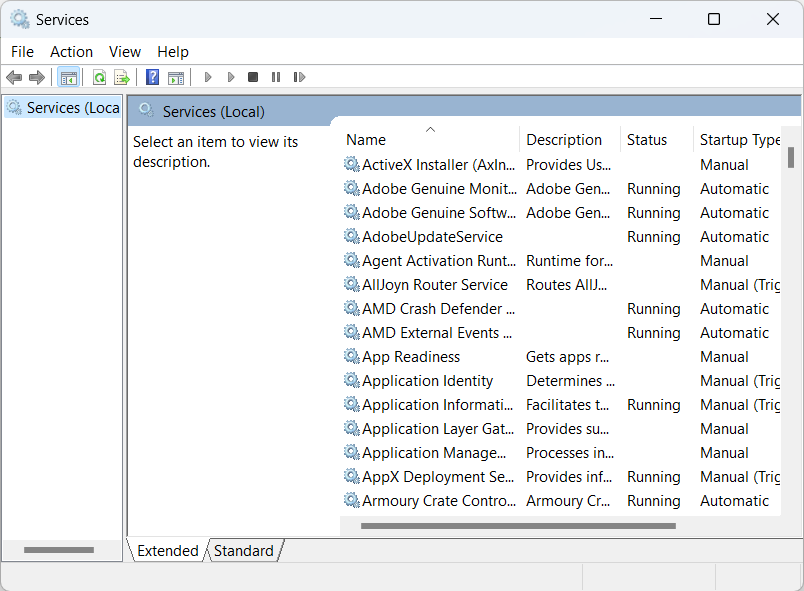Toggle Show/Hide Action Pane icon
The height and width of the screenshot is (591, 804).
coord(176,77)
